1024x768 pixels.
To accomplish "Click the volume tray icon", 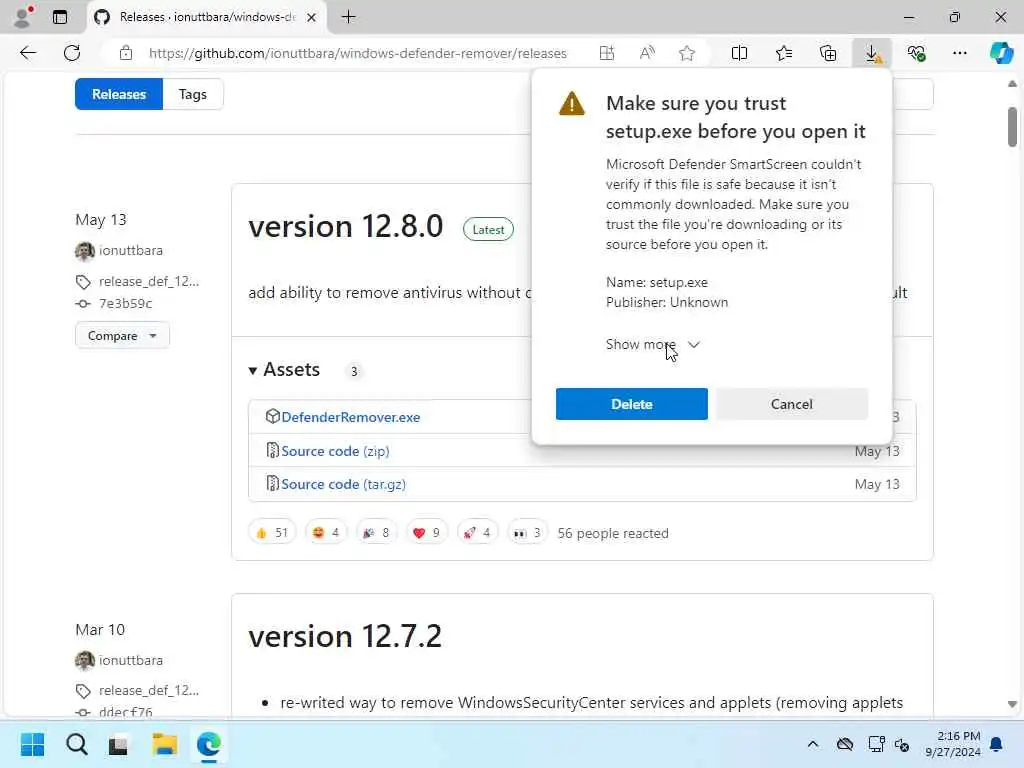I will (x=902, y=744).
